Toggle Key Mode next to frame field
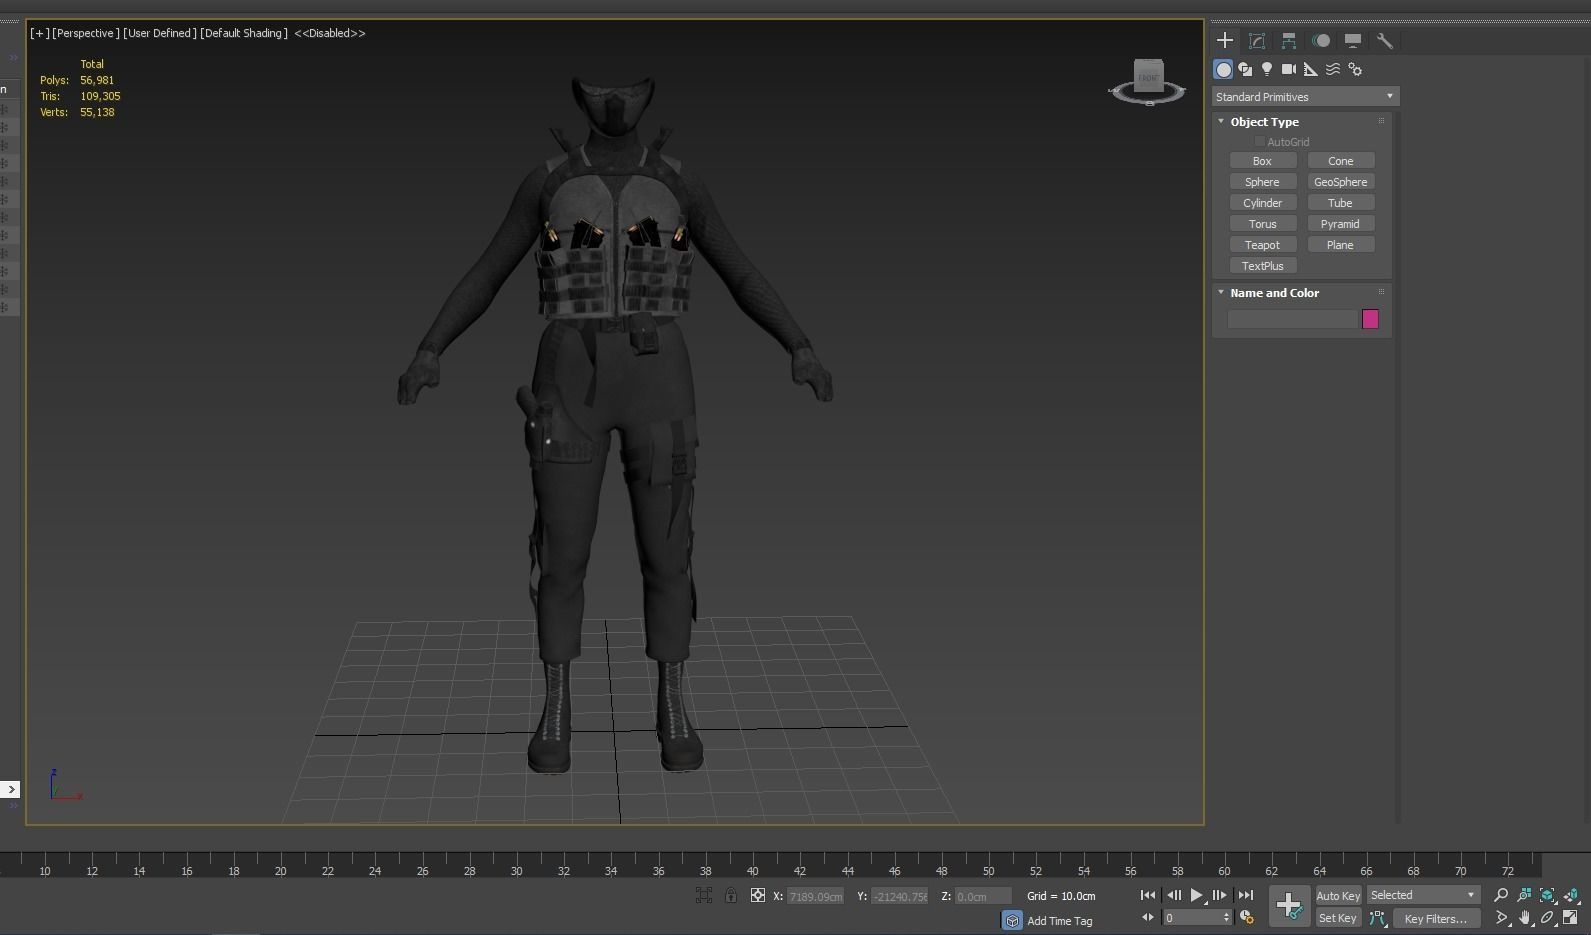This screenshot has width=1591, height=935. pos(1148,917)
